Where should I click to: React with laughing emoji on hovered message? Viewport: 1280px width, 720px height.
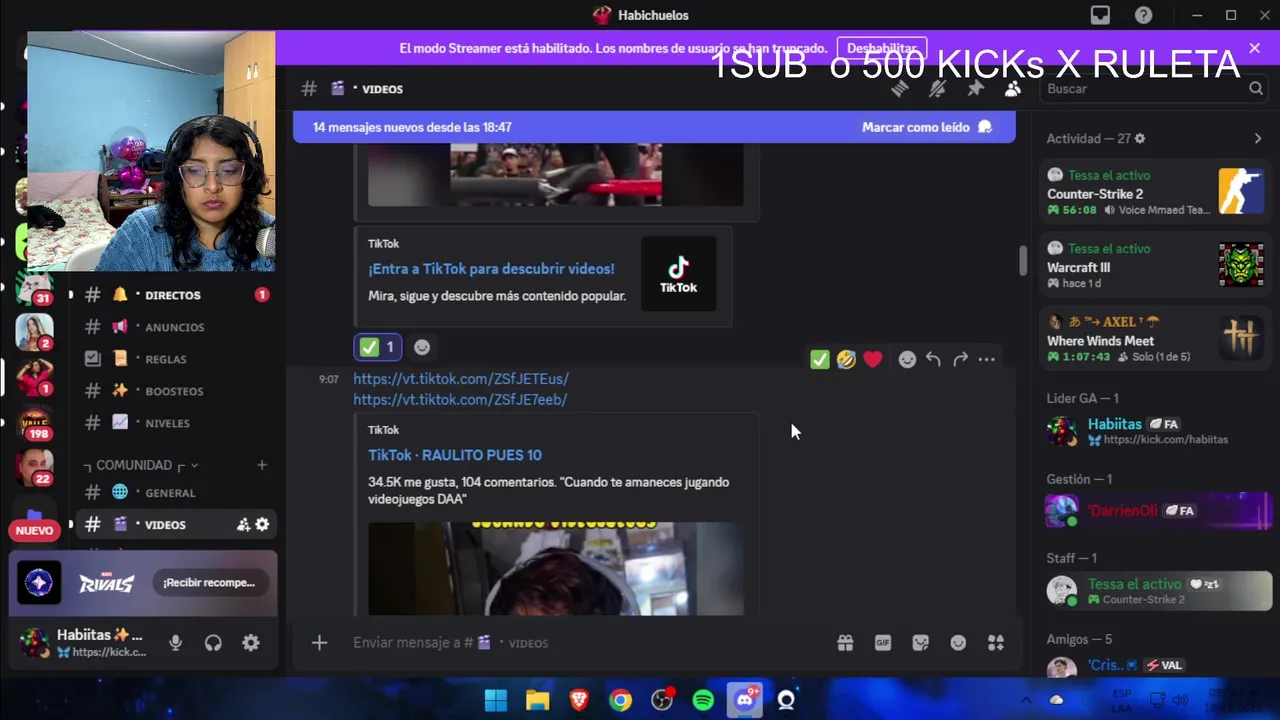coord(846,359)
